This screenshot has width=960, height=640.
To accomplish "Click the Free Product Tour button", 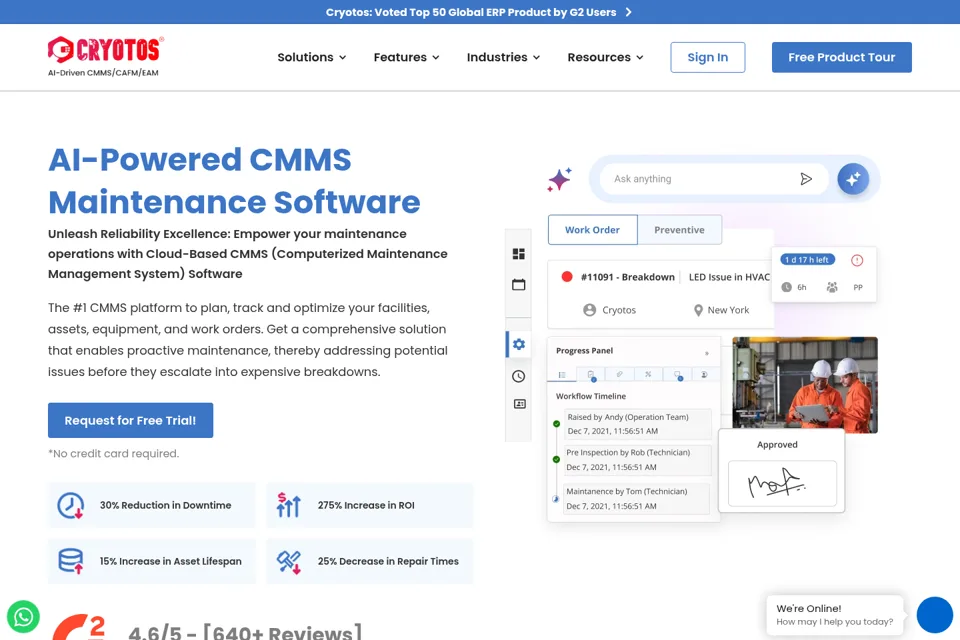I will (842, 57).
